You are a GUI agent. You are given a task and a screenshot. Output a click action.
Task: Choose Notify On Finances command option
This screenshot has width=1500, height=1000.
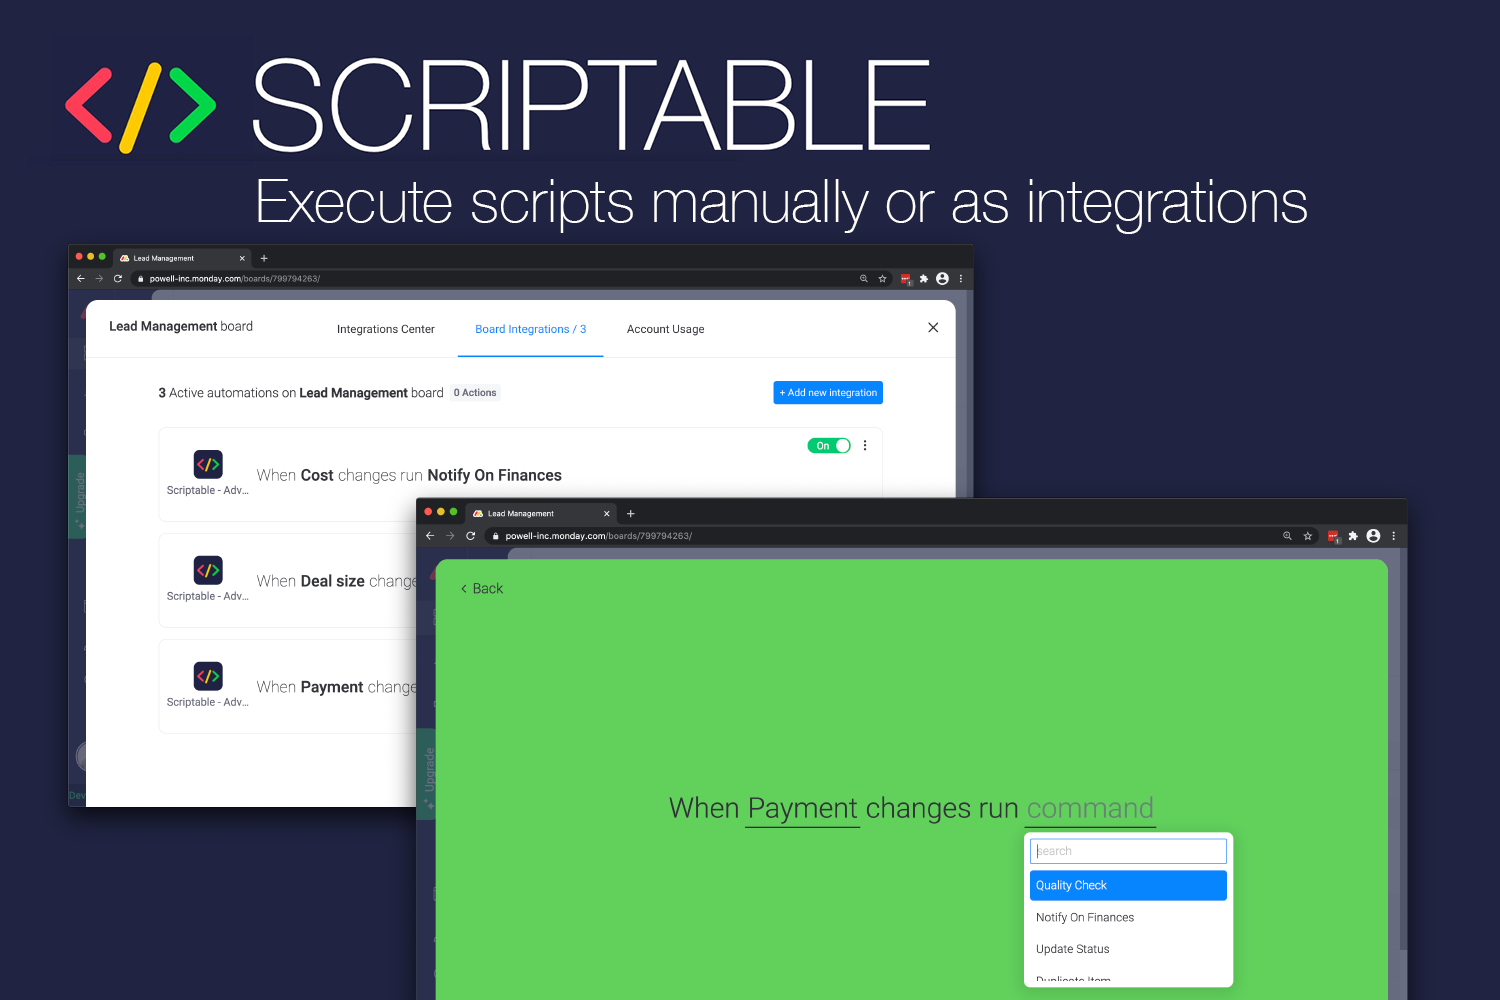(1128, 917)
